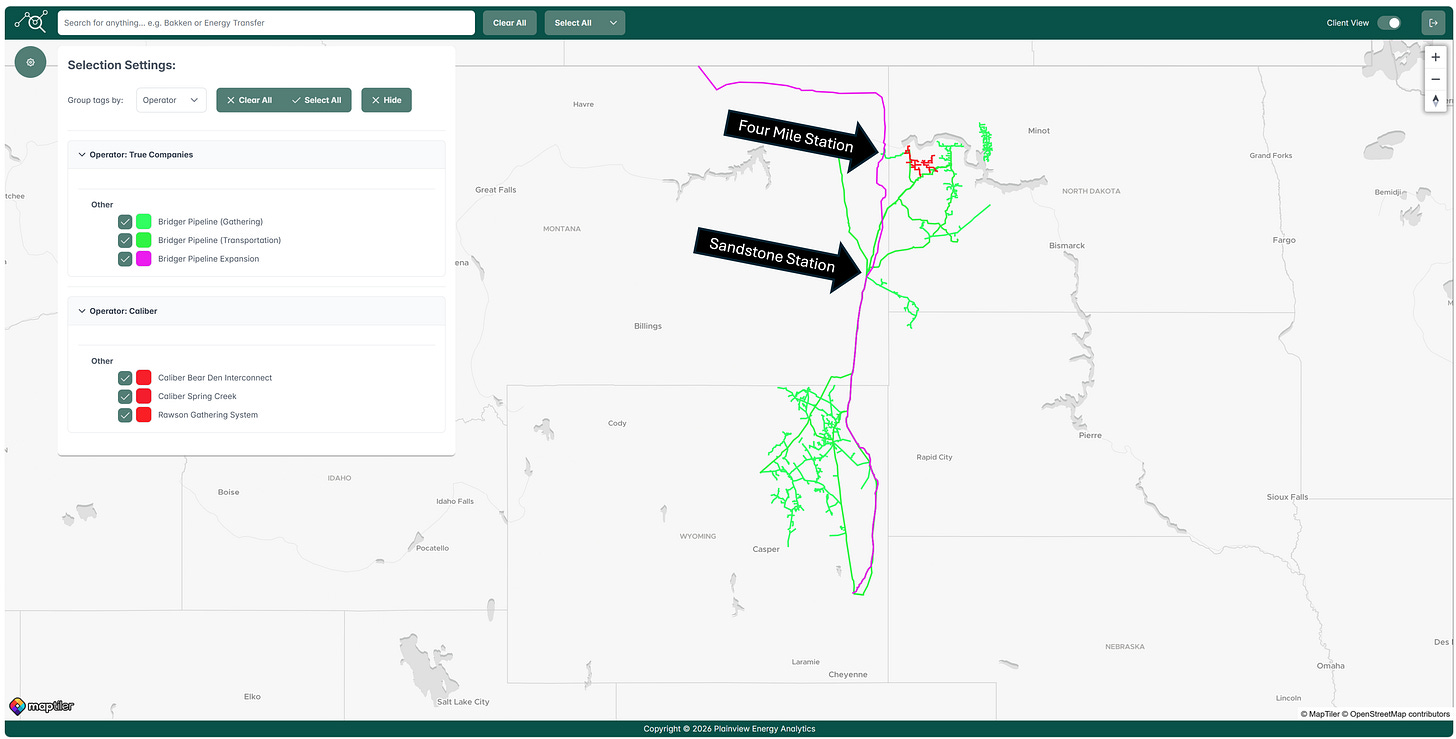
Task: Click the Minot city label on map
Action: point(1039,131)
